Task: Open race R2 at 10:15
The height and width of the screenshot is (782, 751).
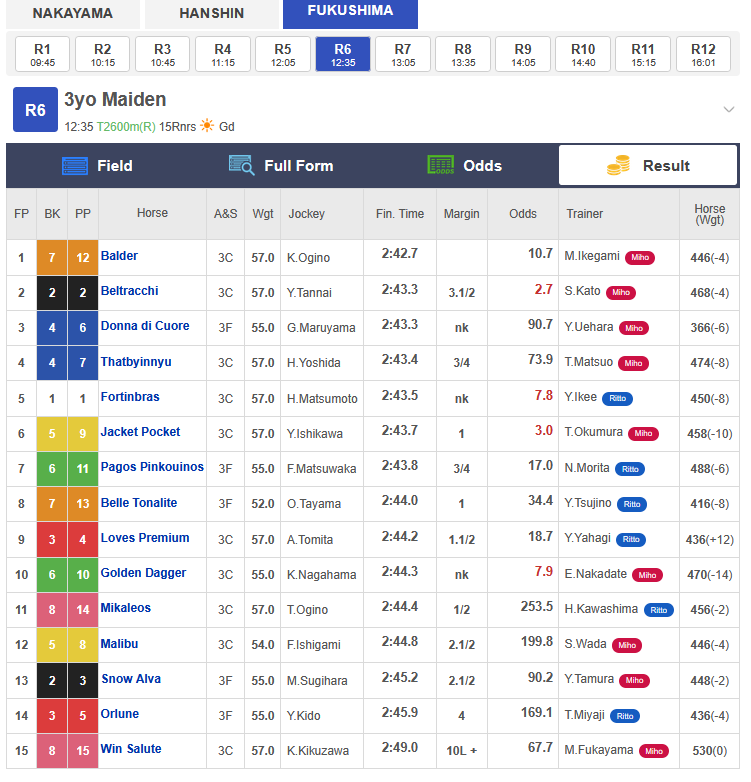Action: [x=103, y=54]
